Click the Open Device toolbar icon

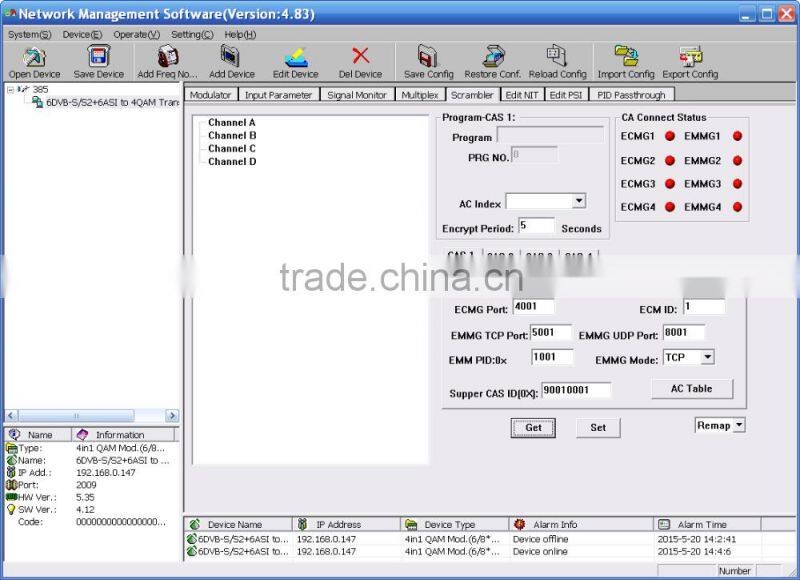(34, 57)
